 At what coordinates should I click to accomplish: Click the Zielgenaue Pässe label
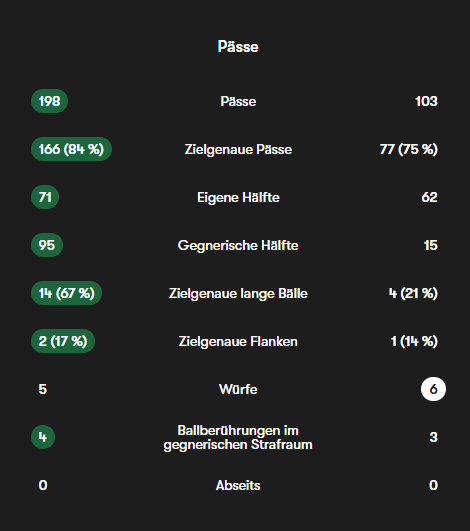coord(238,149)
